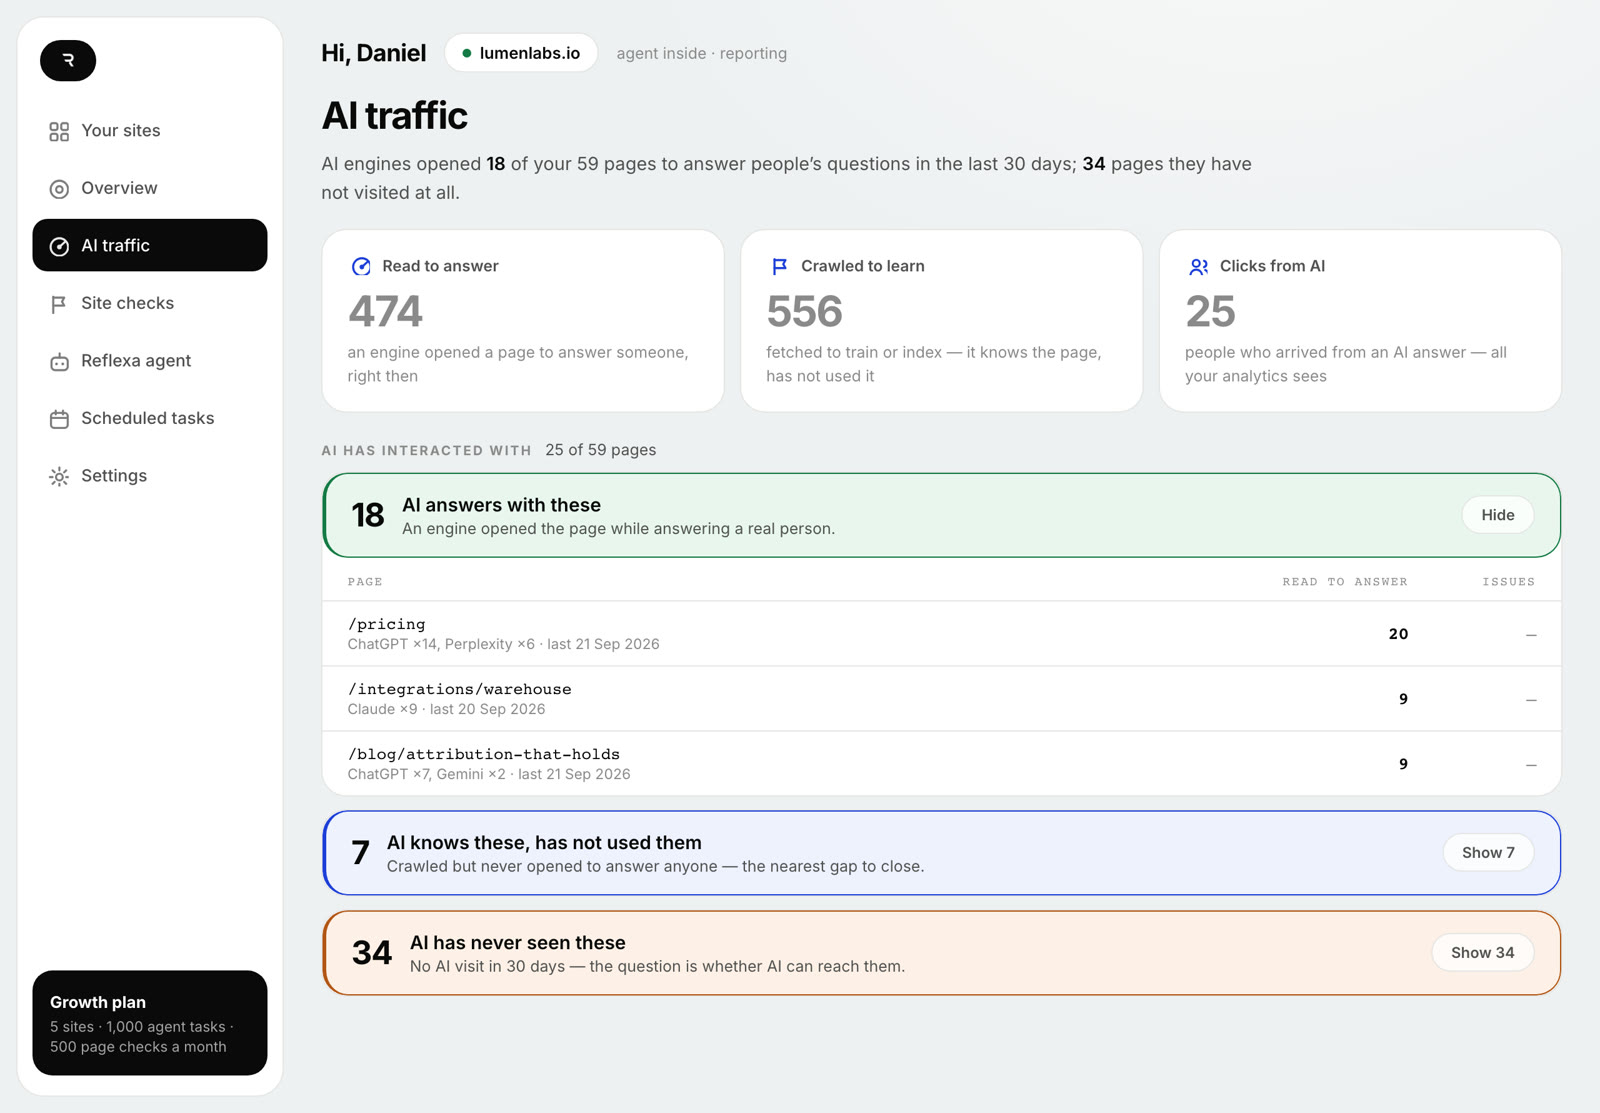Viewport: 1600px width, 1113px height.
Task: Open the /integrations/warehouse row
Action: coord(941,699)
